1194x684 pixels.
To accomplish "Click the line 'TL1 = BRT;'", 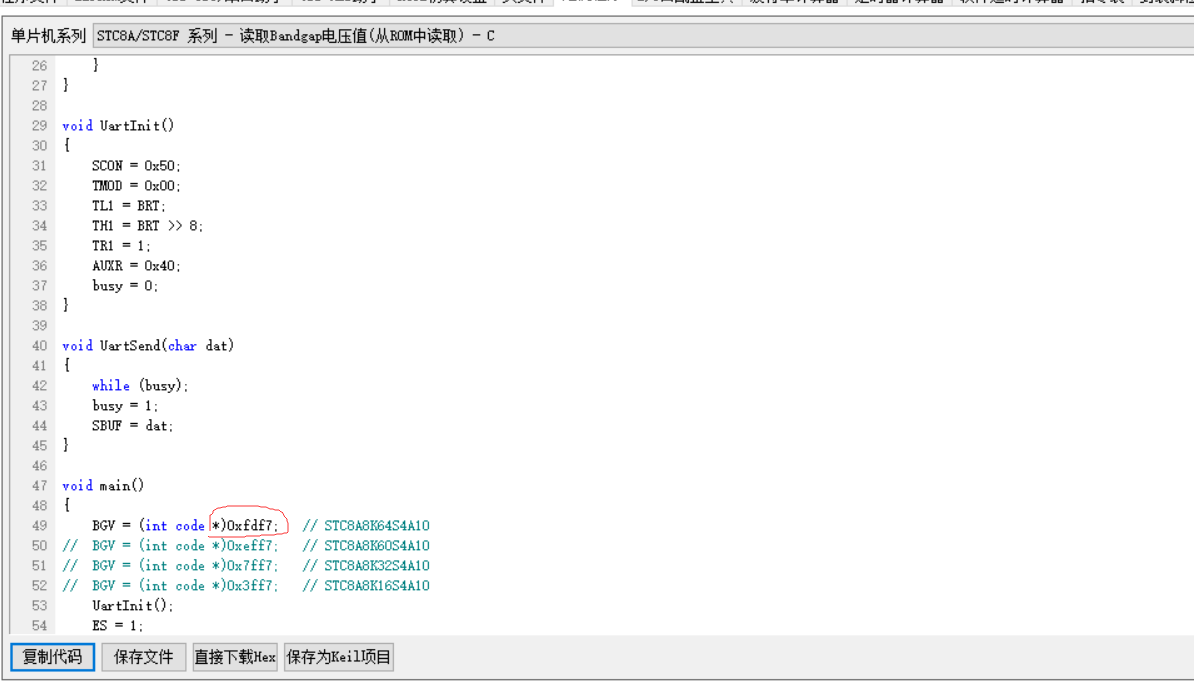I will tap(129, 206).
